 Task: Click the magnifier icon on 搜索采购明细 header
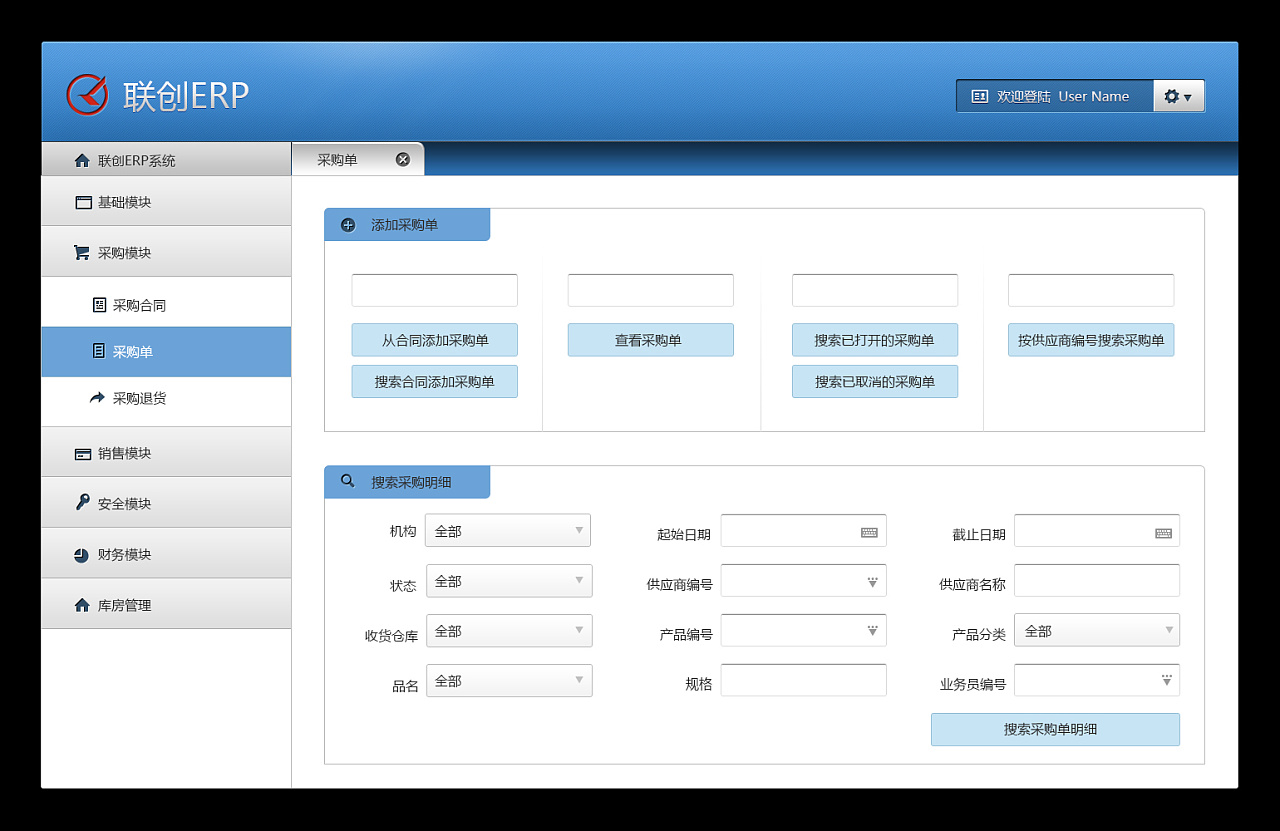click(346, 481)
